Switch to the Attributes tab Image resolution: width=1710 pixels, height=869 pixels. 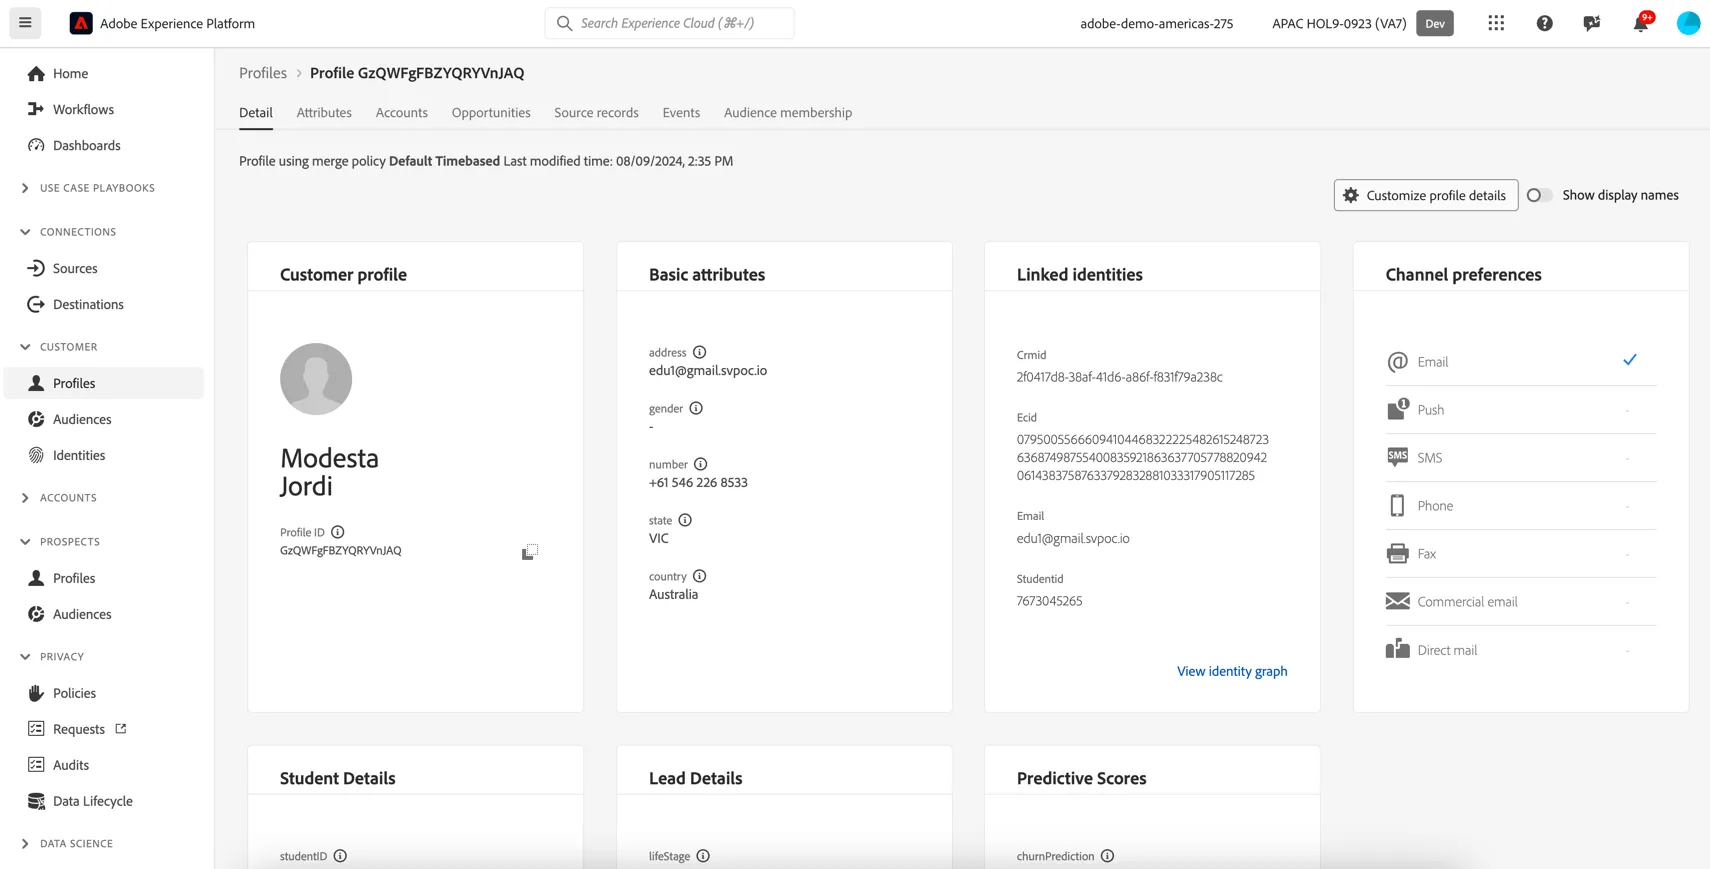[x=324, y=113]
